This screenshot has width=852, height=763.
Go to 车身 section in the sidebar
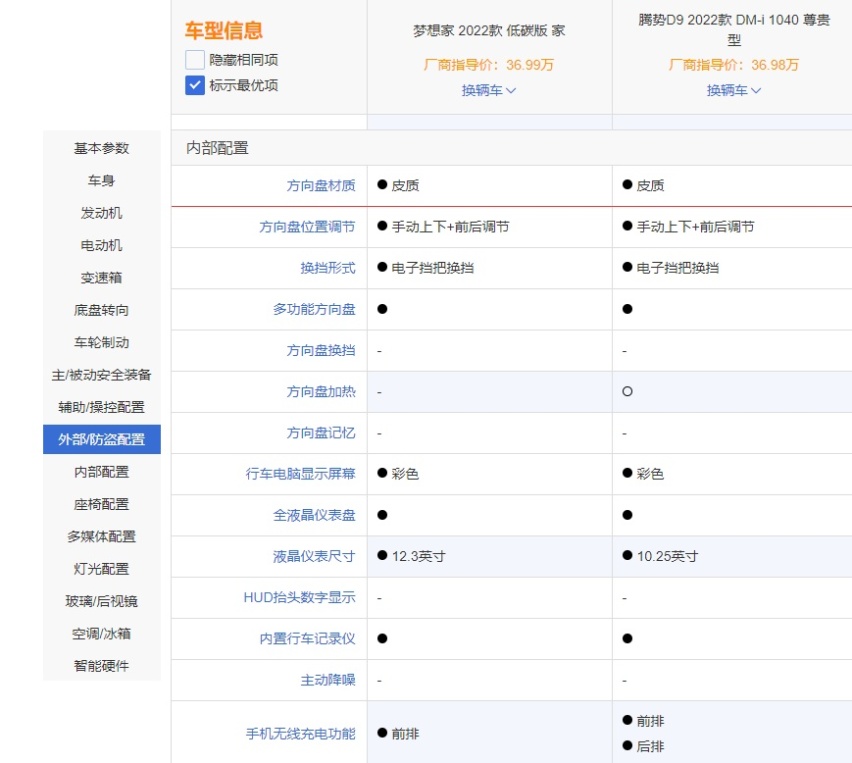click(x=102, y=180)
